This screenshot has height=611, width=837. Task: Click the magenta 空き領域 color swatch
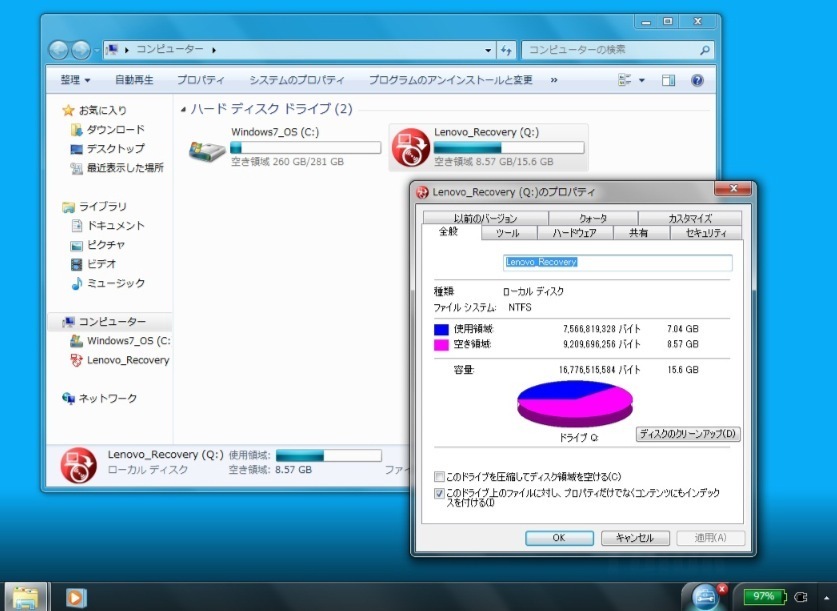point(441,345)
